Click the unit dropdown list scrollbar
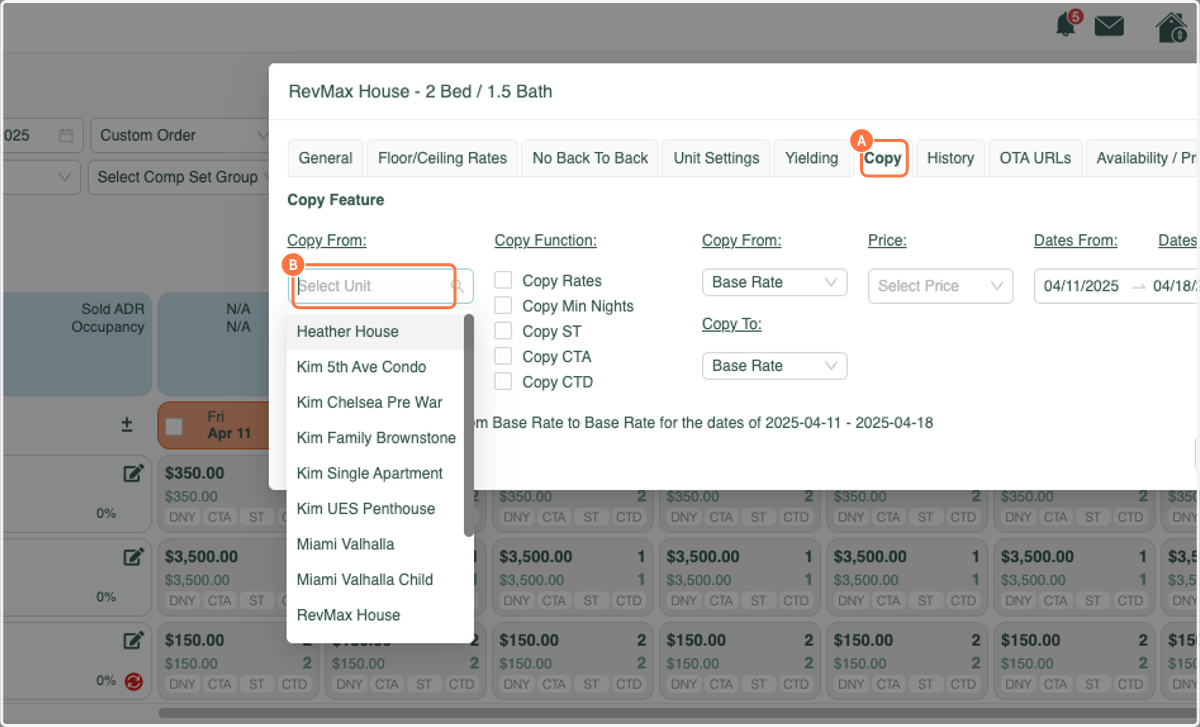1200x727 pixels. [x=468, y=426]
